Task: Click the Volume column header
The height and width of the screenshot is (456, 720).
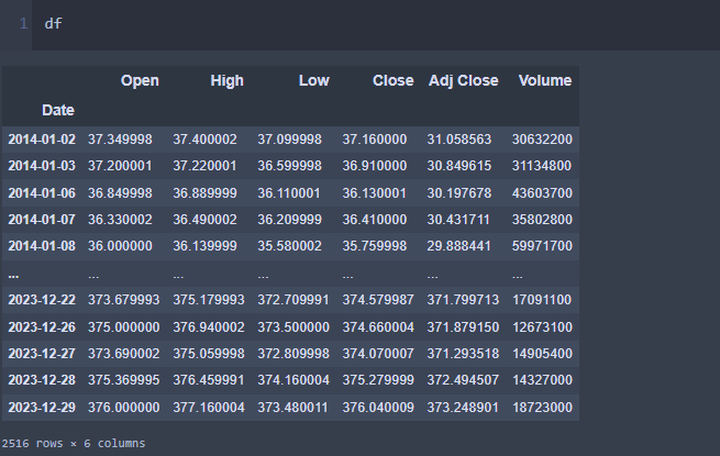Action: (x=544, y=81)
